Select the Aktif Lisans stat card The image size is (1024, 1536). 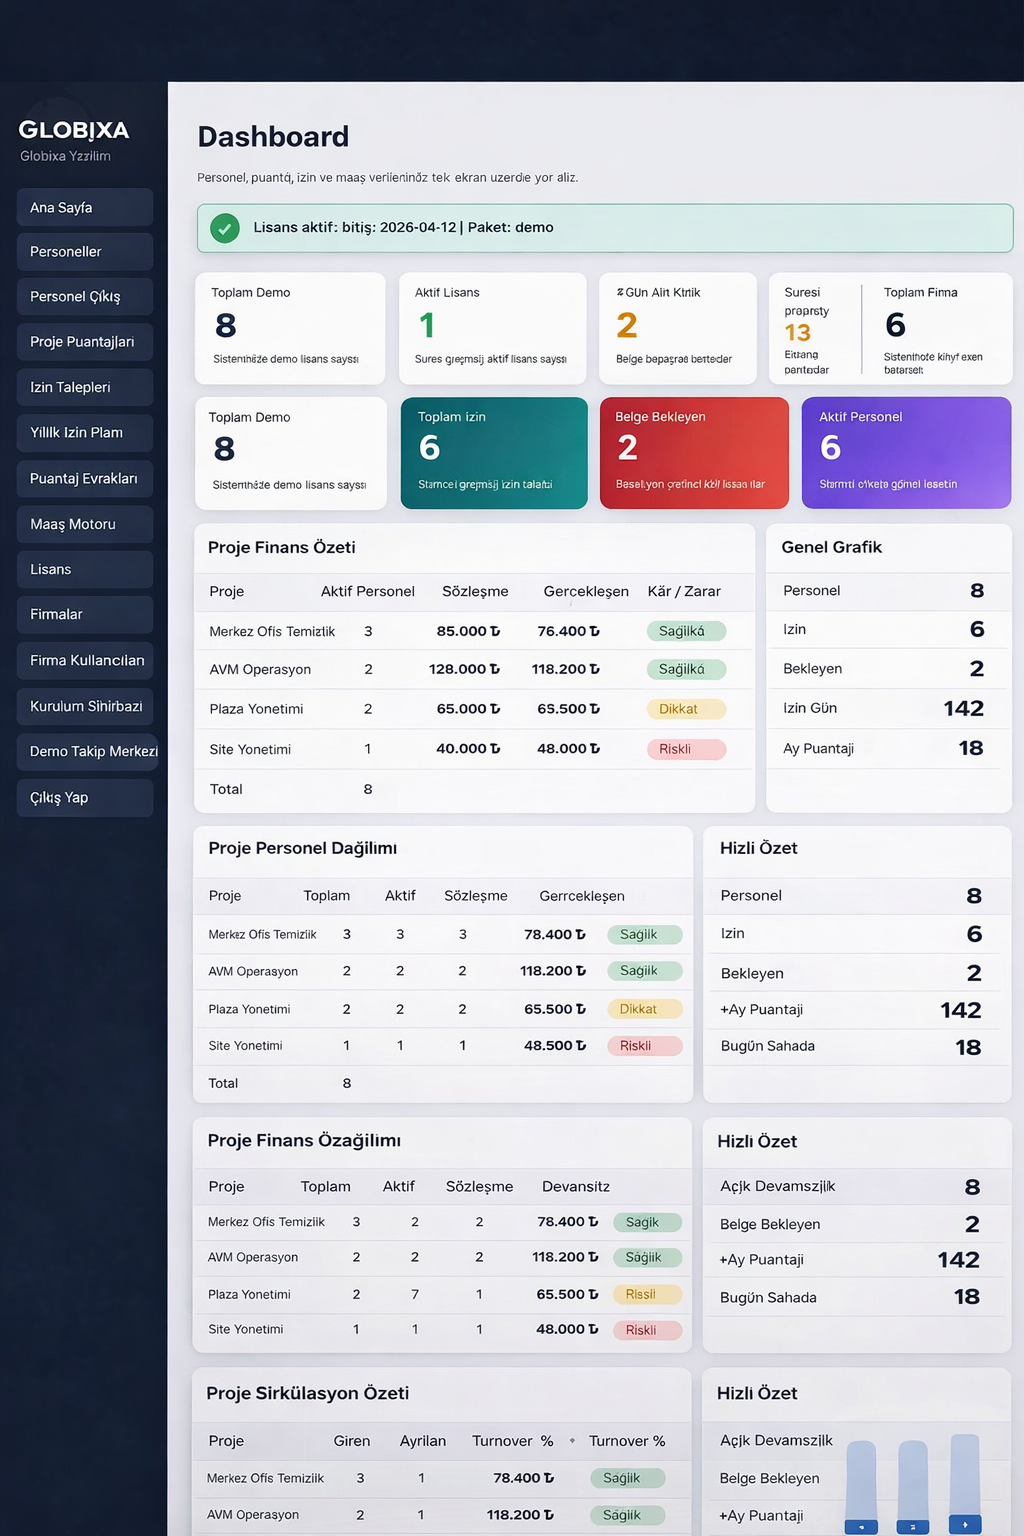pos(492,328)
